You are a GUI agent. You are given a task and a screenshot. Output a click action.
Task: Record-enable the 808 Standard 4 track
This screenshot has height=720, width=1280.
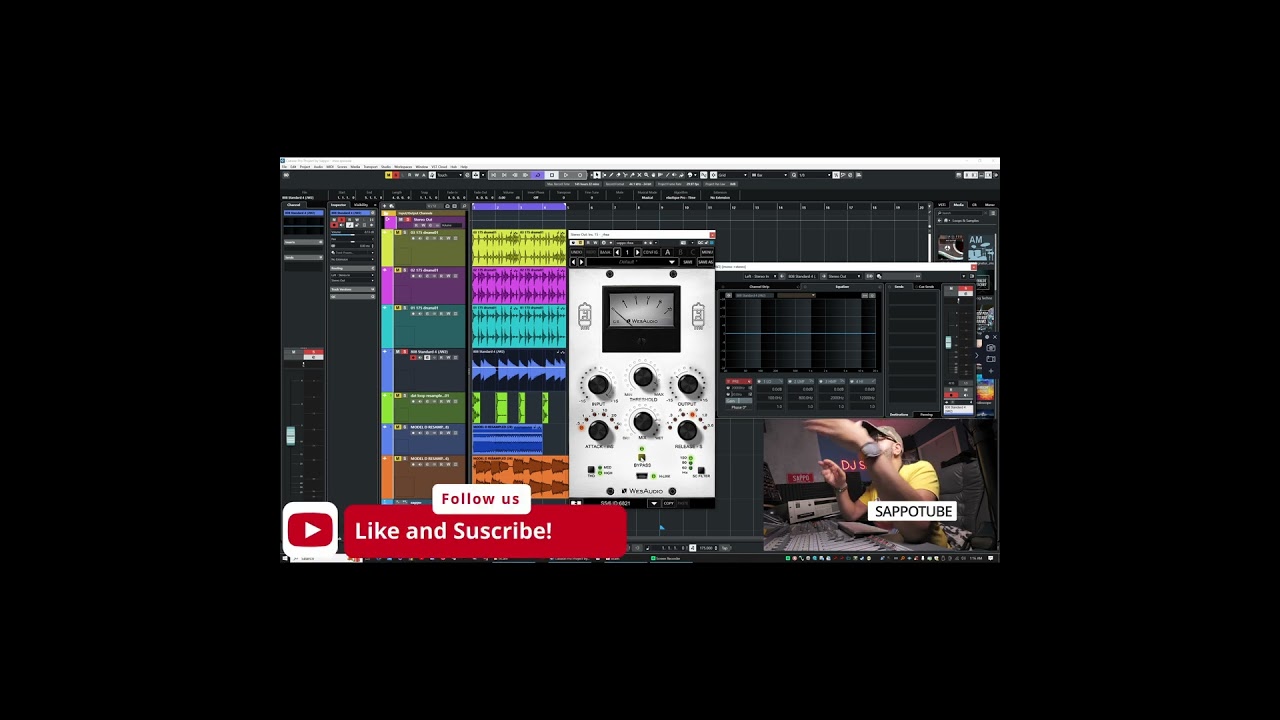tap(413, 358)
